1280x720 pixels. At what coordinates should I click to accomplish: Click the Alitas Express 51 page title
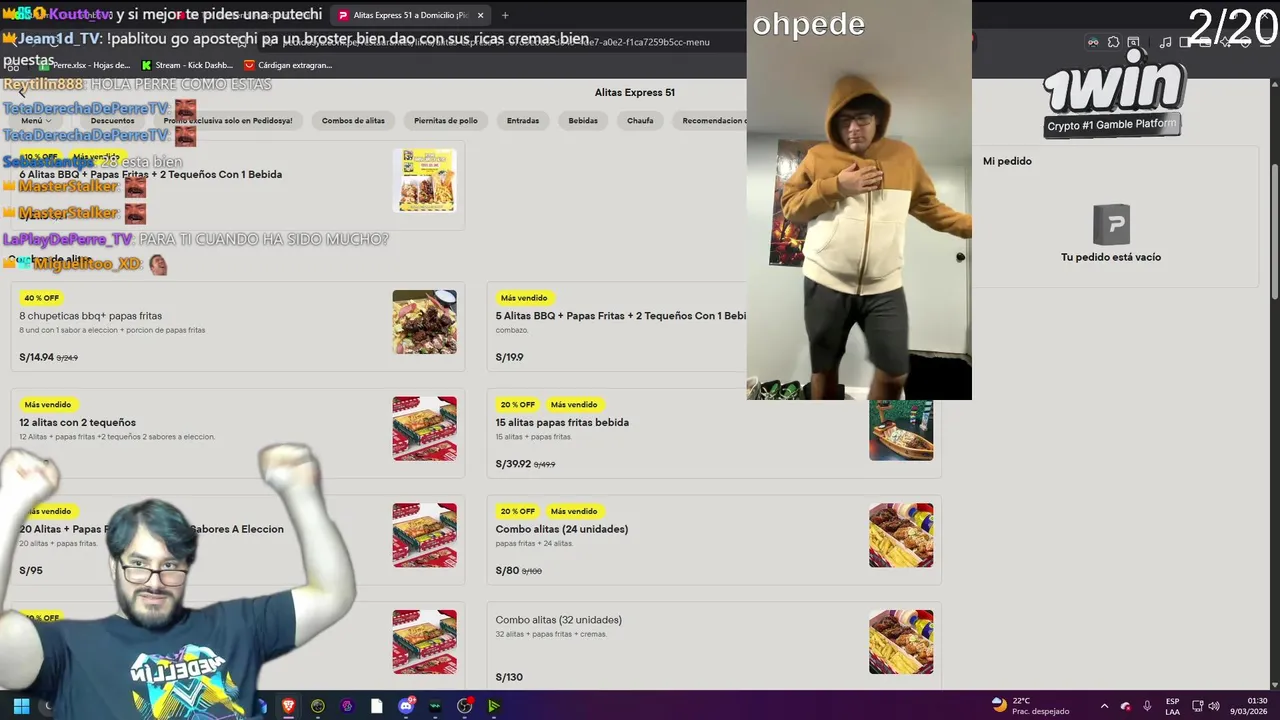(x=635, y=92)
